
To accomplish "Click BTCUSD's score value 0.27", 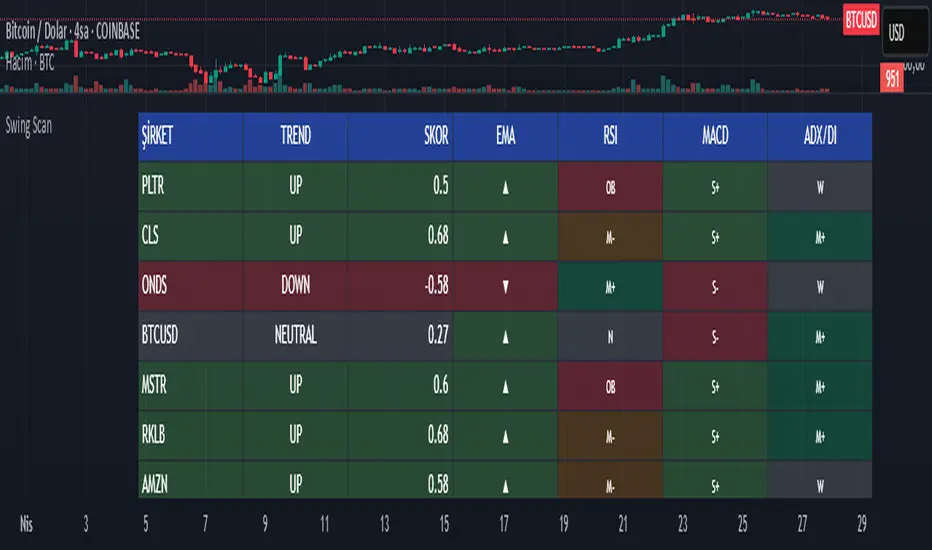I will click(438, 336).
